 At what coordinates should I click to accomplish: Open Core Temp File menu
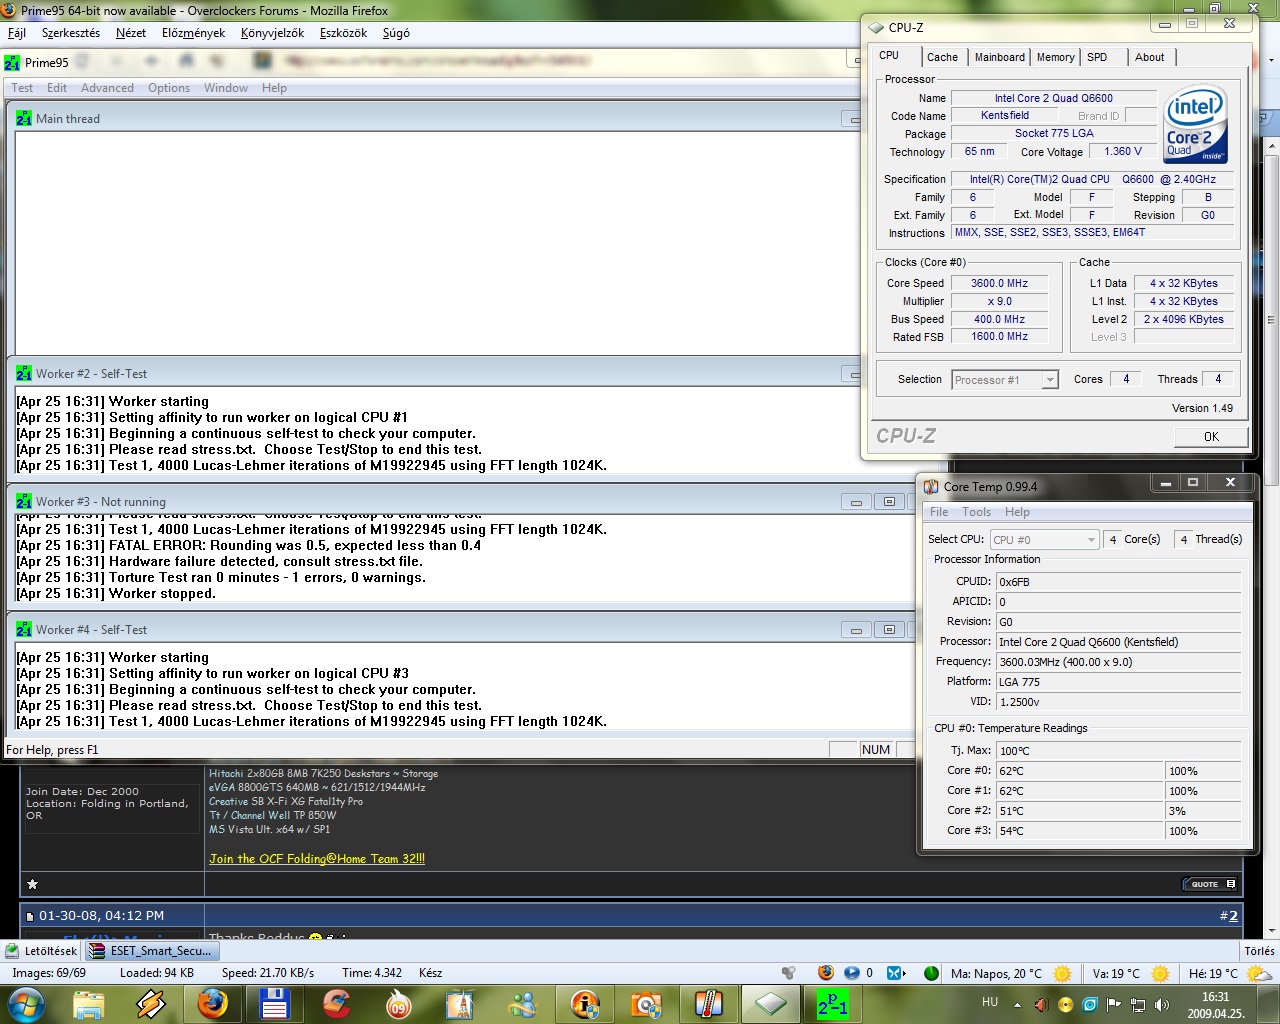click(x=939, y=512)
